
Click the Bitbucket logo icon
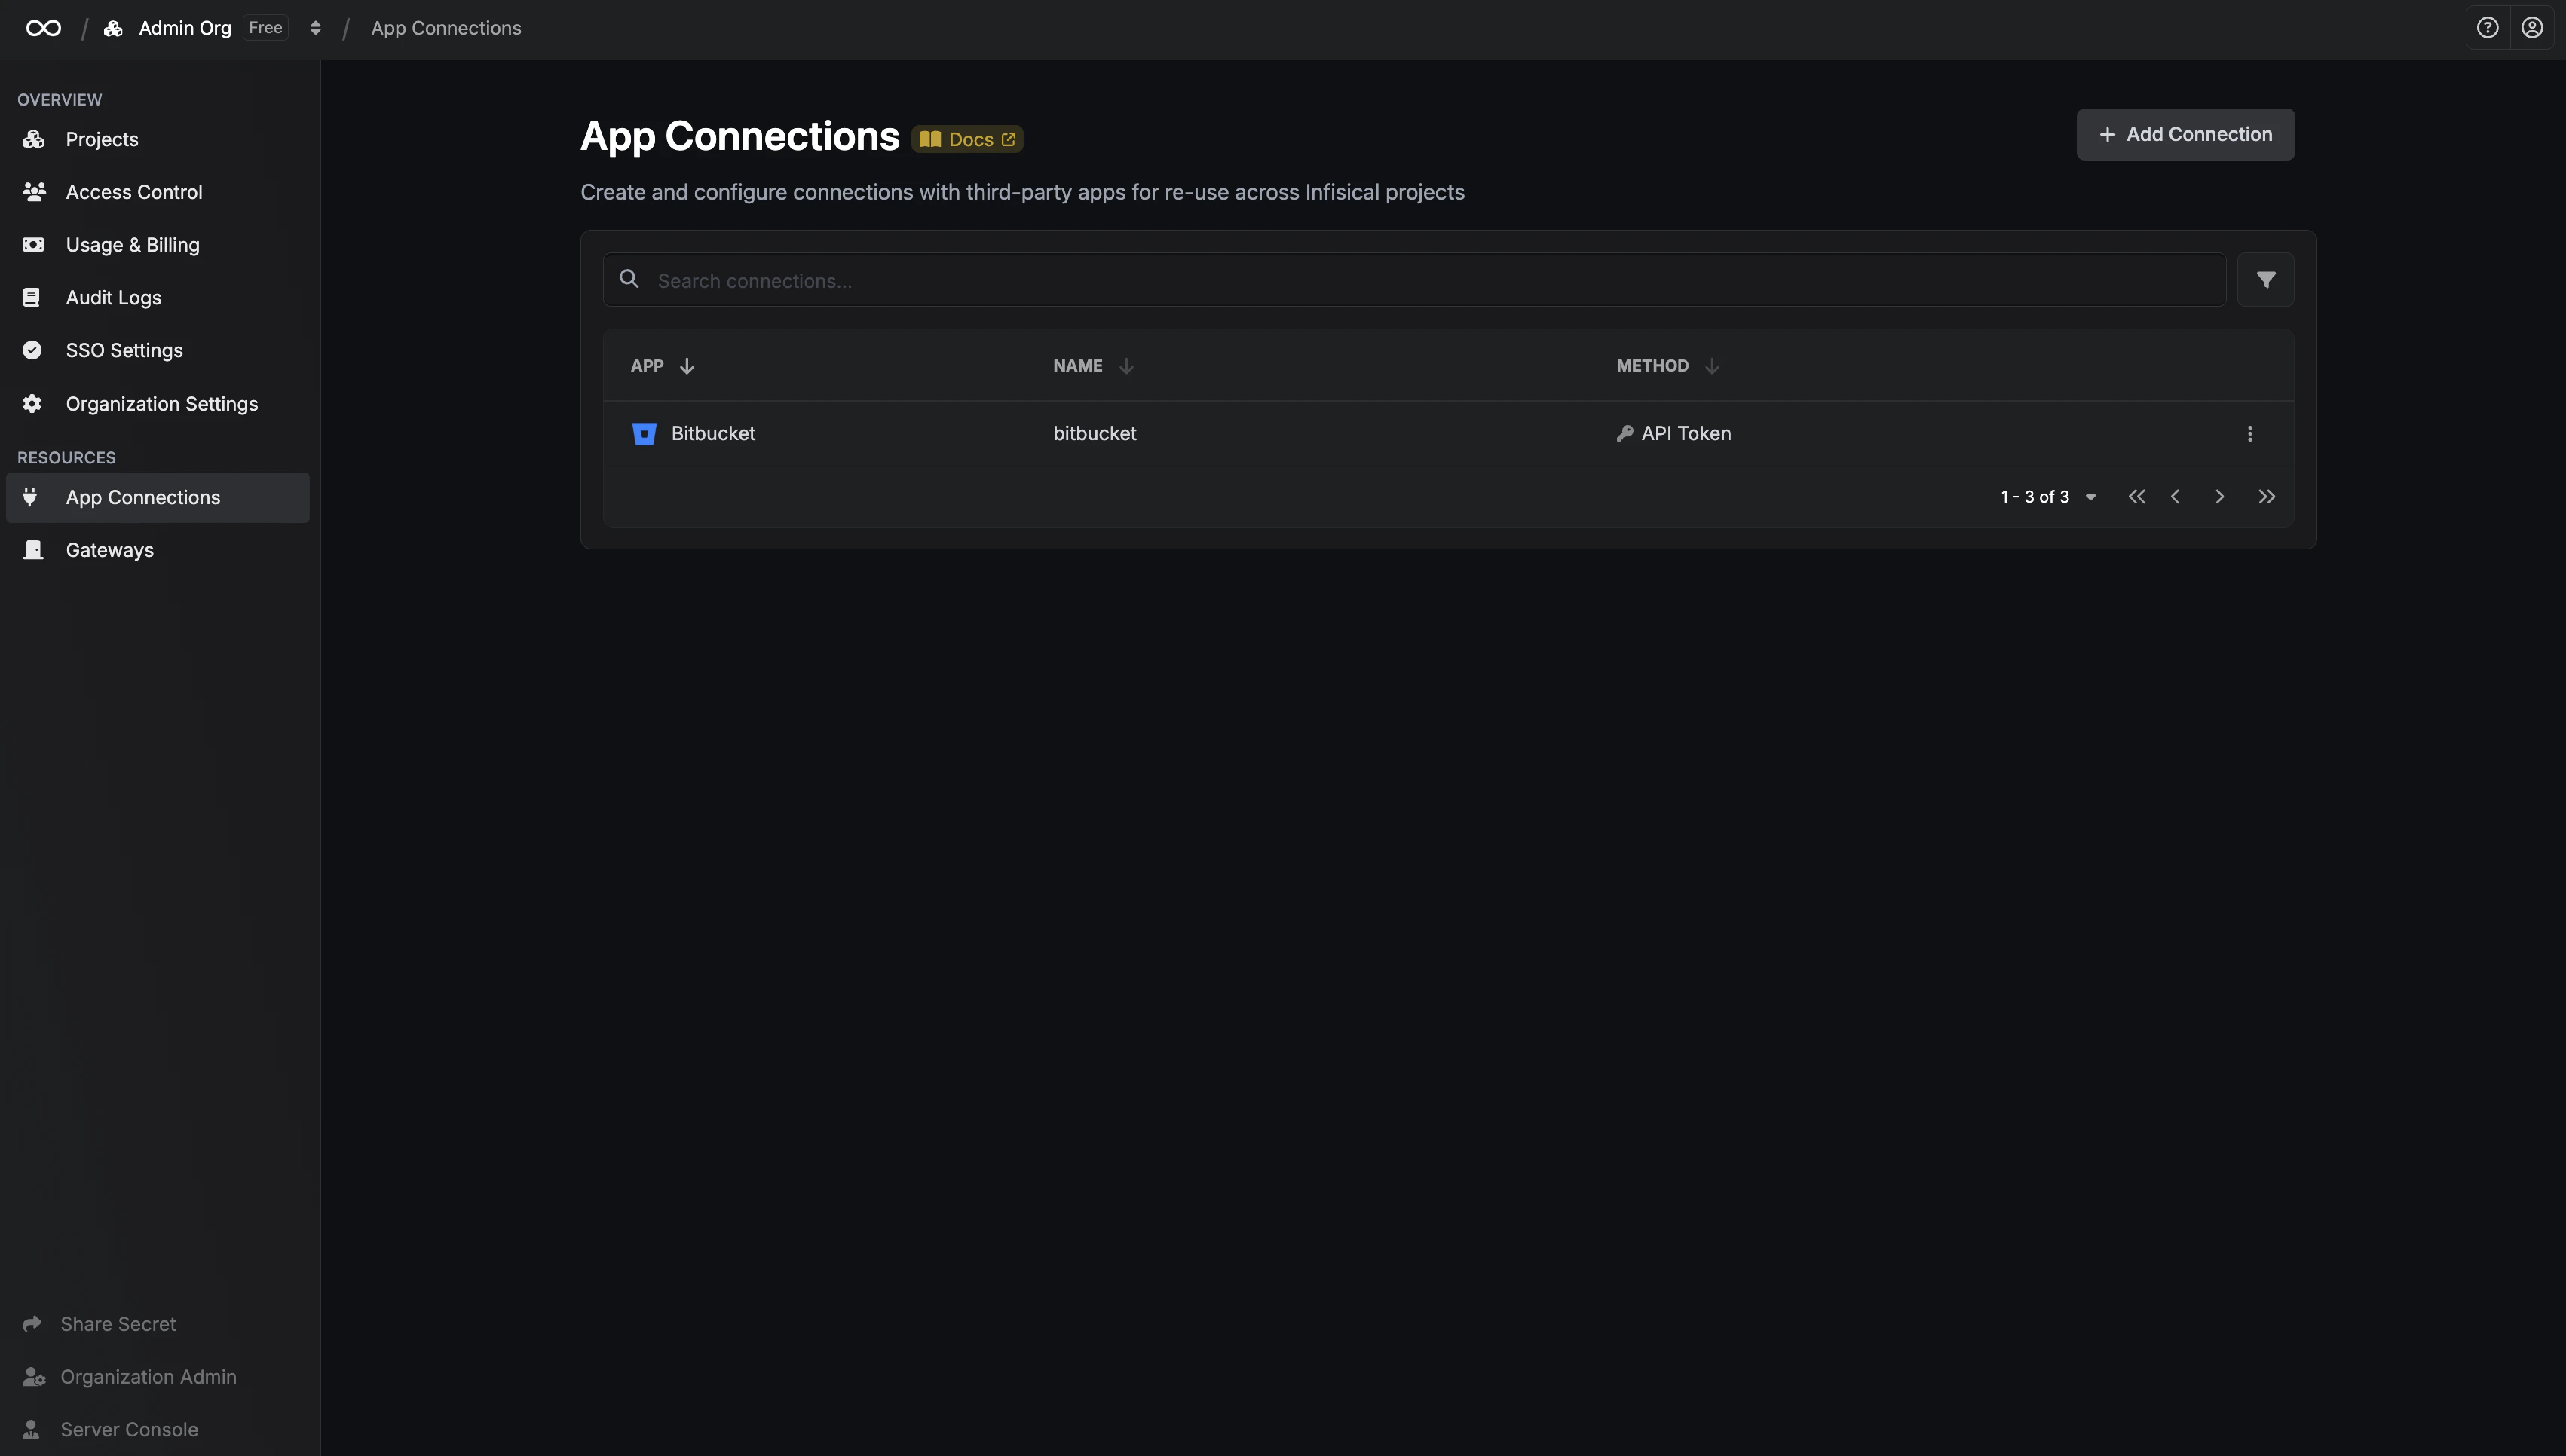click(644, 434)
